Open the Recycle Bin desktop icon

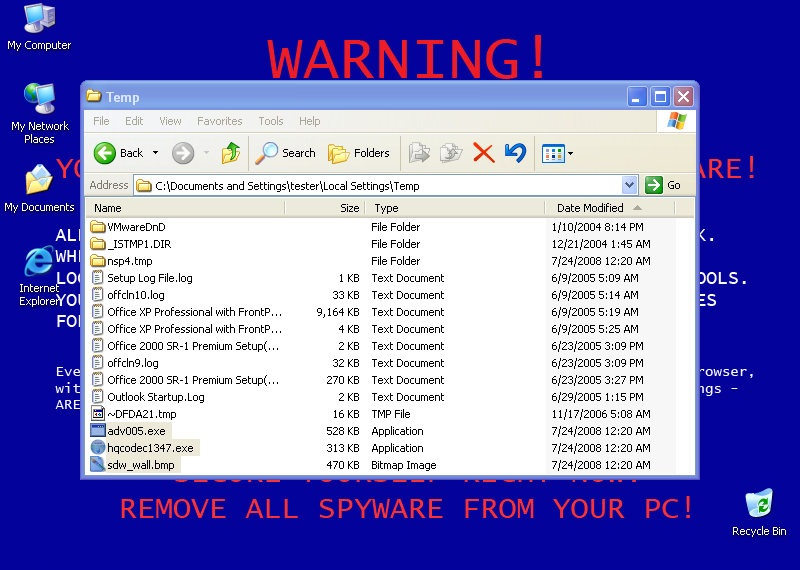click(758, 510)
